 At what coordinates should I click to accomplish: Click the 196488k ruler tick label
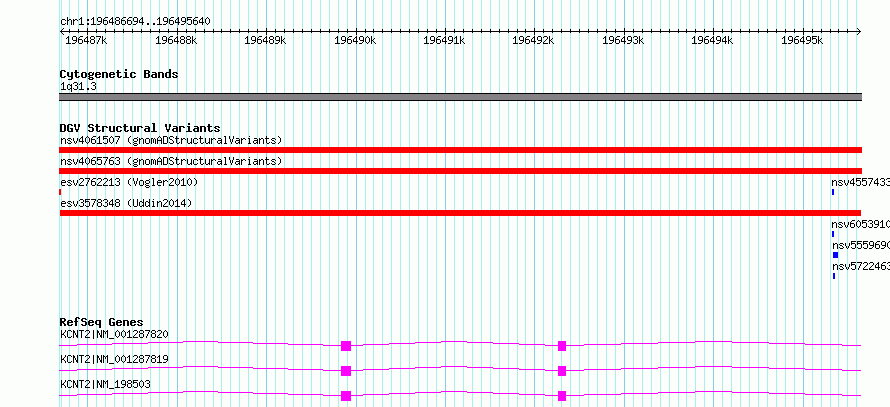[x=175, y=40]
